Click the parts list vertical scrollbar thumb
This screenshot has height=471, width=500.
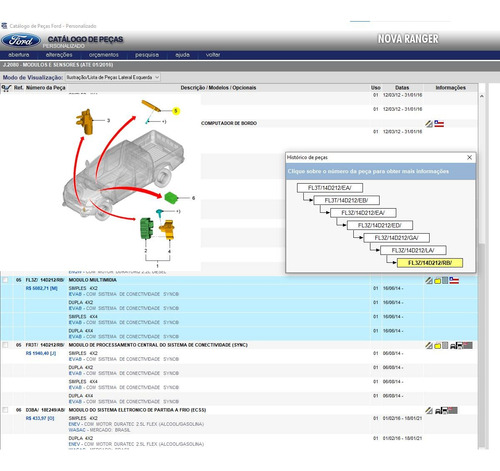click(x=482, y=345)
